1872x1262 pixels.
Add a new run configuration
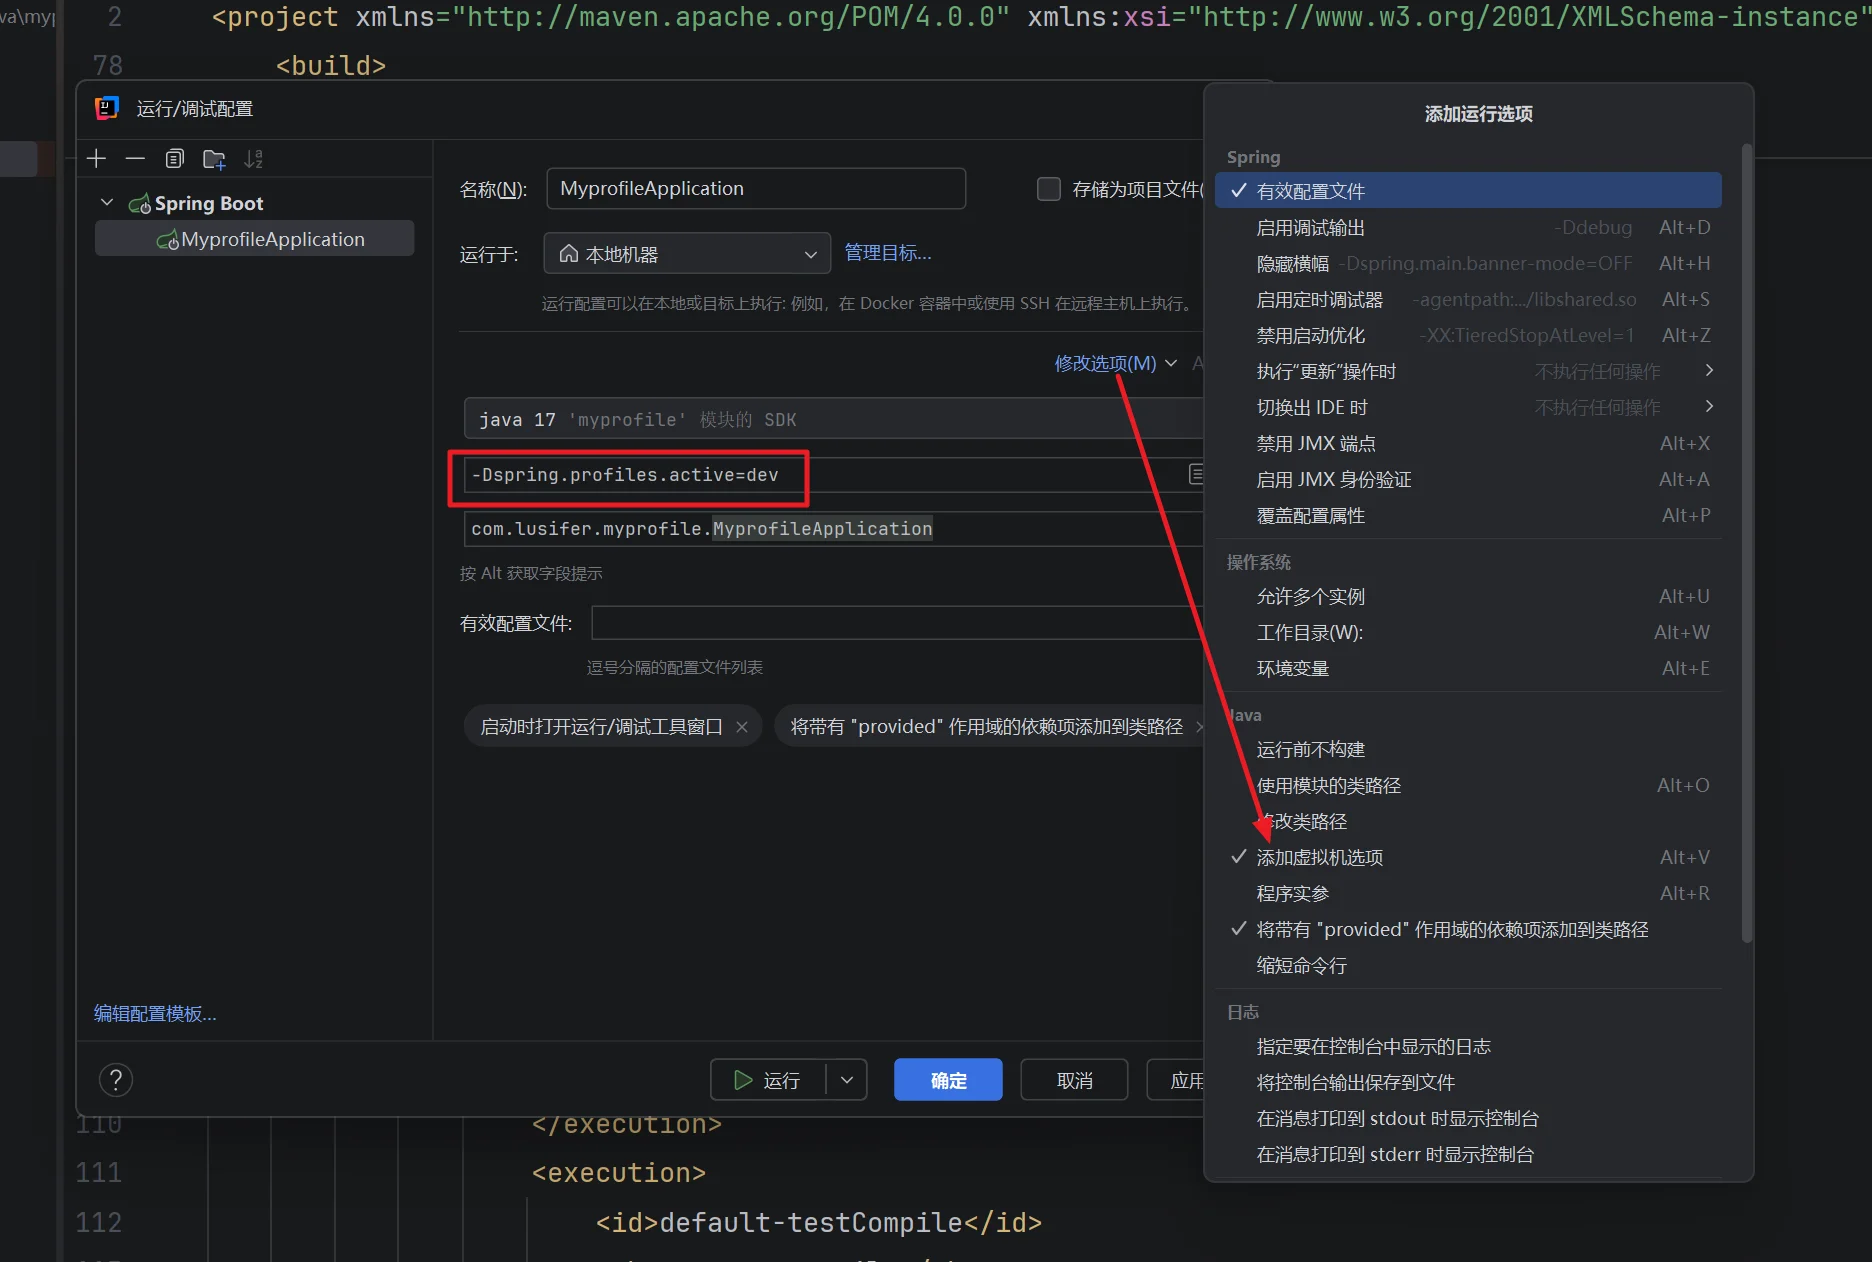[97, 158]
